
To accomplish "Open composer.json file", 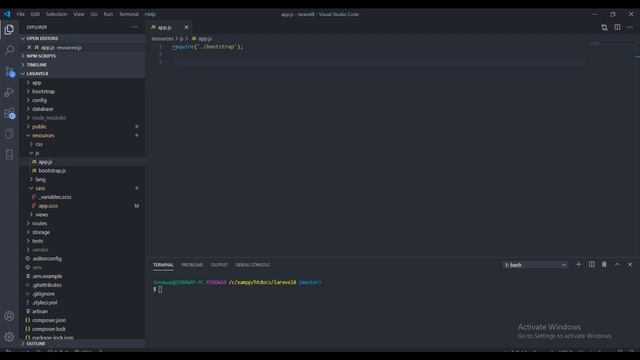I will pos(82,320).
